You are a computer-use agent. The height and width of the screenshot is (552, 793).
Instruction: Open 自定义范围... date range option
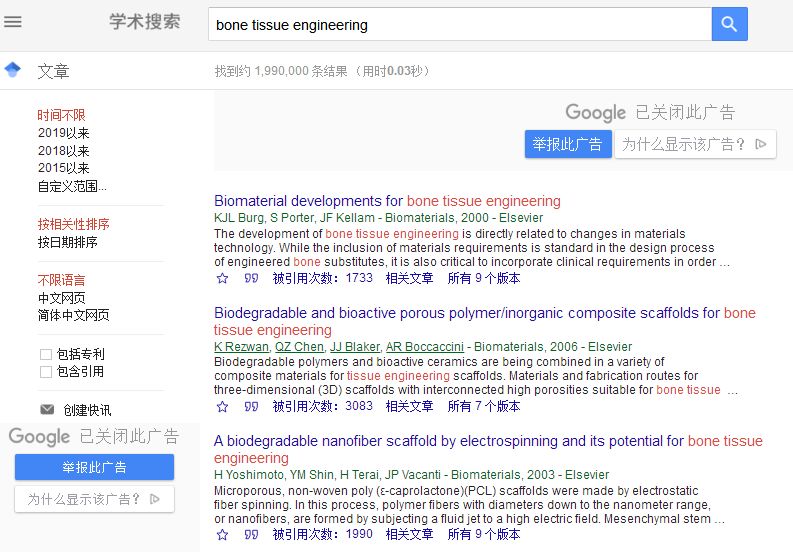coord(72,186)
